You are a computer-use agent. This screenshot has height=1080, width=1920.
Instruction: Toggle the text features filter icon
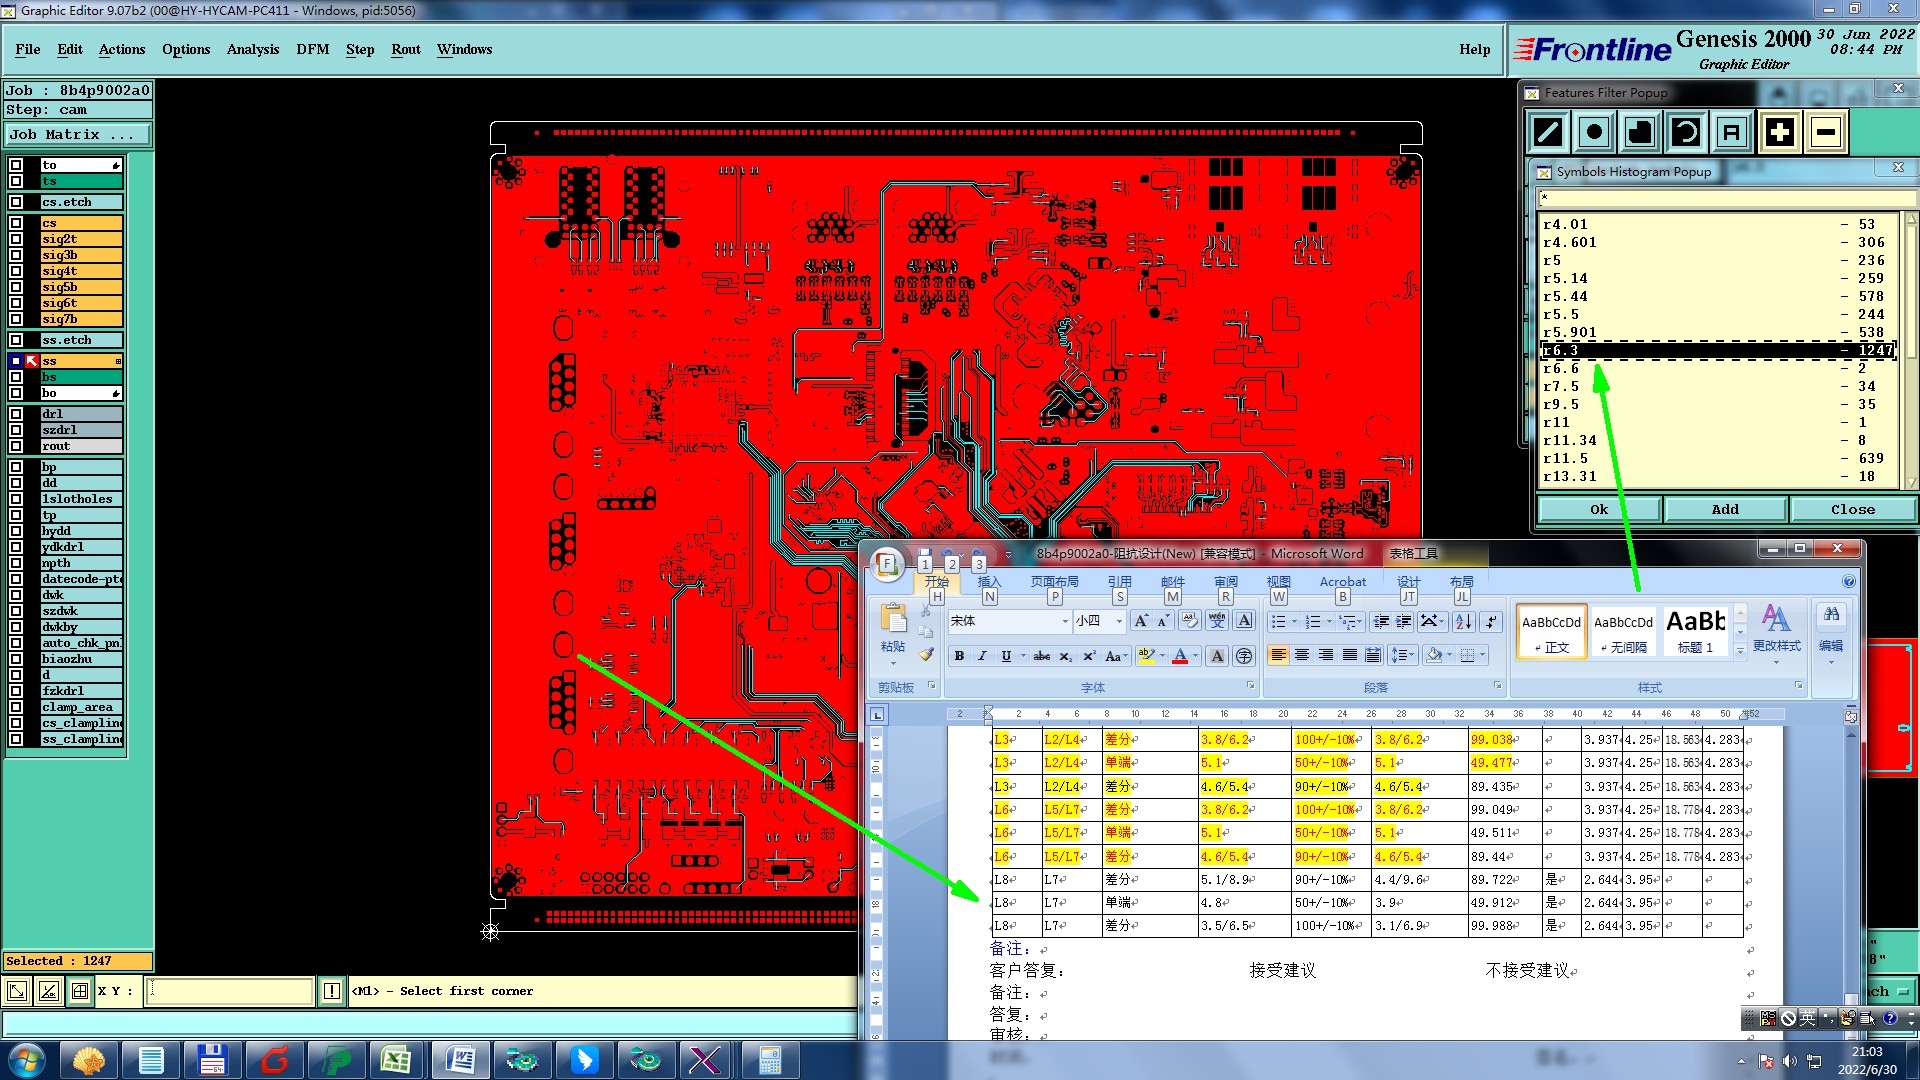tap(1732, 132)
